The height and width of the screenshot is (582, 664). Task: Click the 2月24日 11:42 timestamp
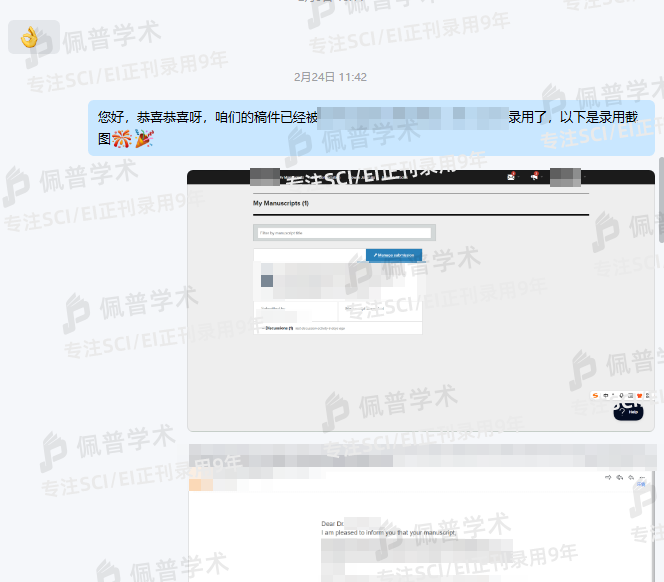(330, 77)
